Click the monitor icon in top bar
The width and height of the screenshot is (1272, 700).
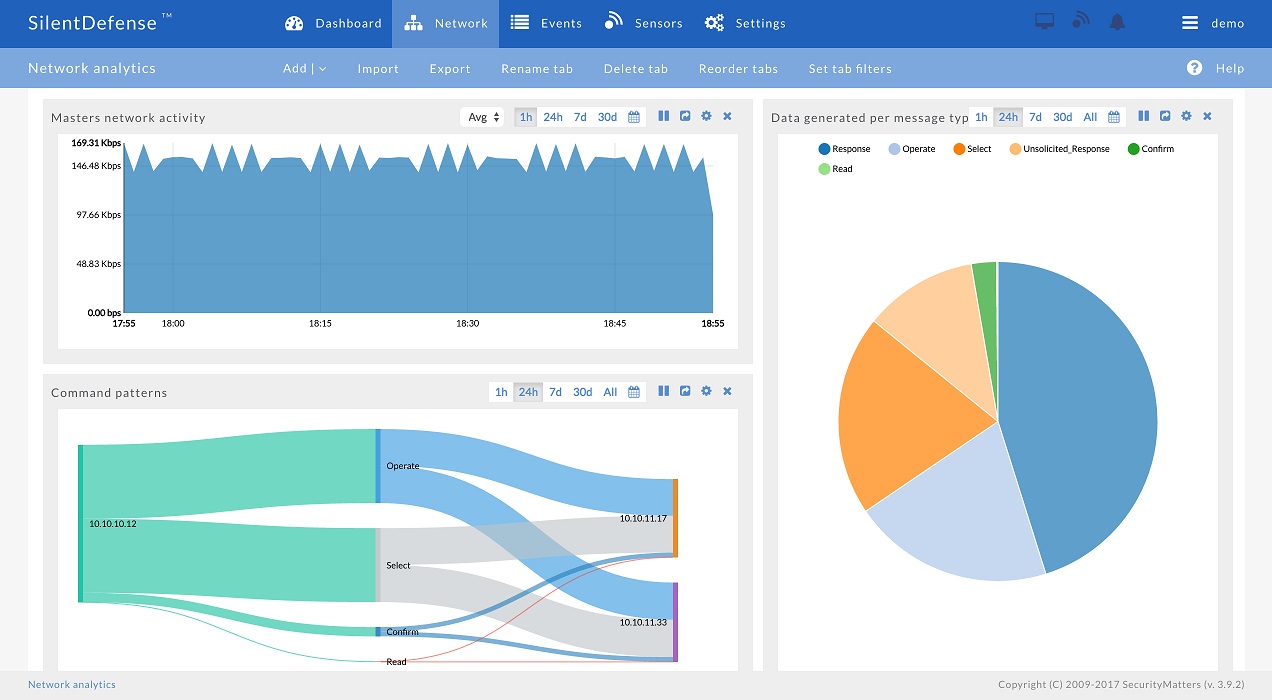point(1044,23)
